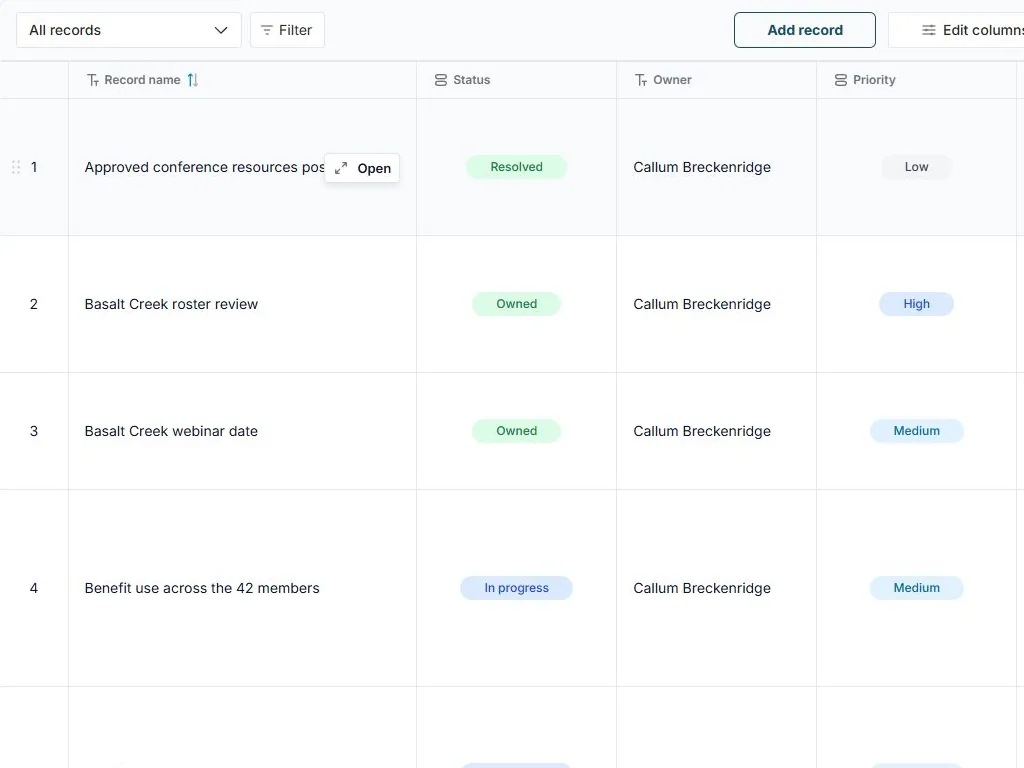The image size is (1024, 768).
Task: Click the Priority column select-type icon
Action: (x=840, y=80)
